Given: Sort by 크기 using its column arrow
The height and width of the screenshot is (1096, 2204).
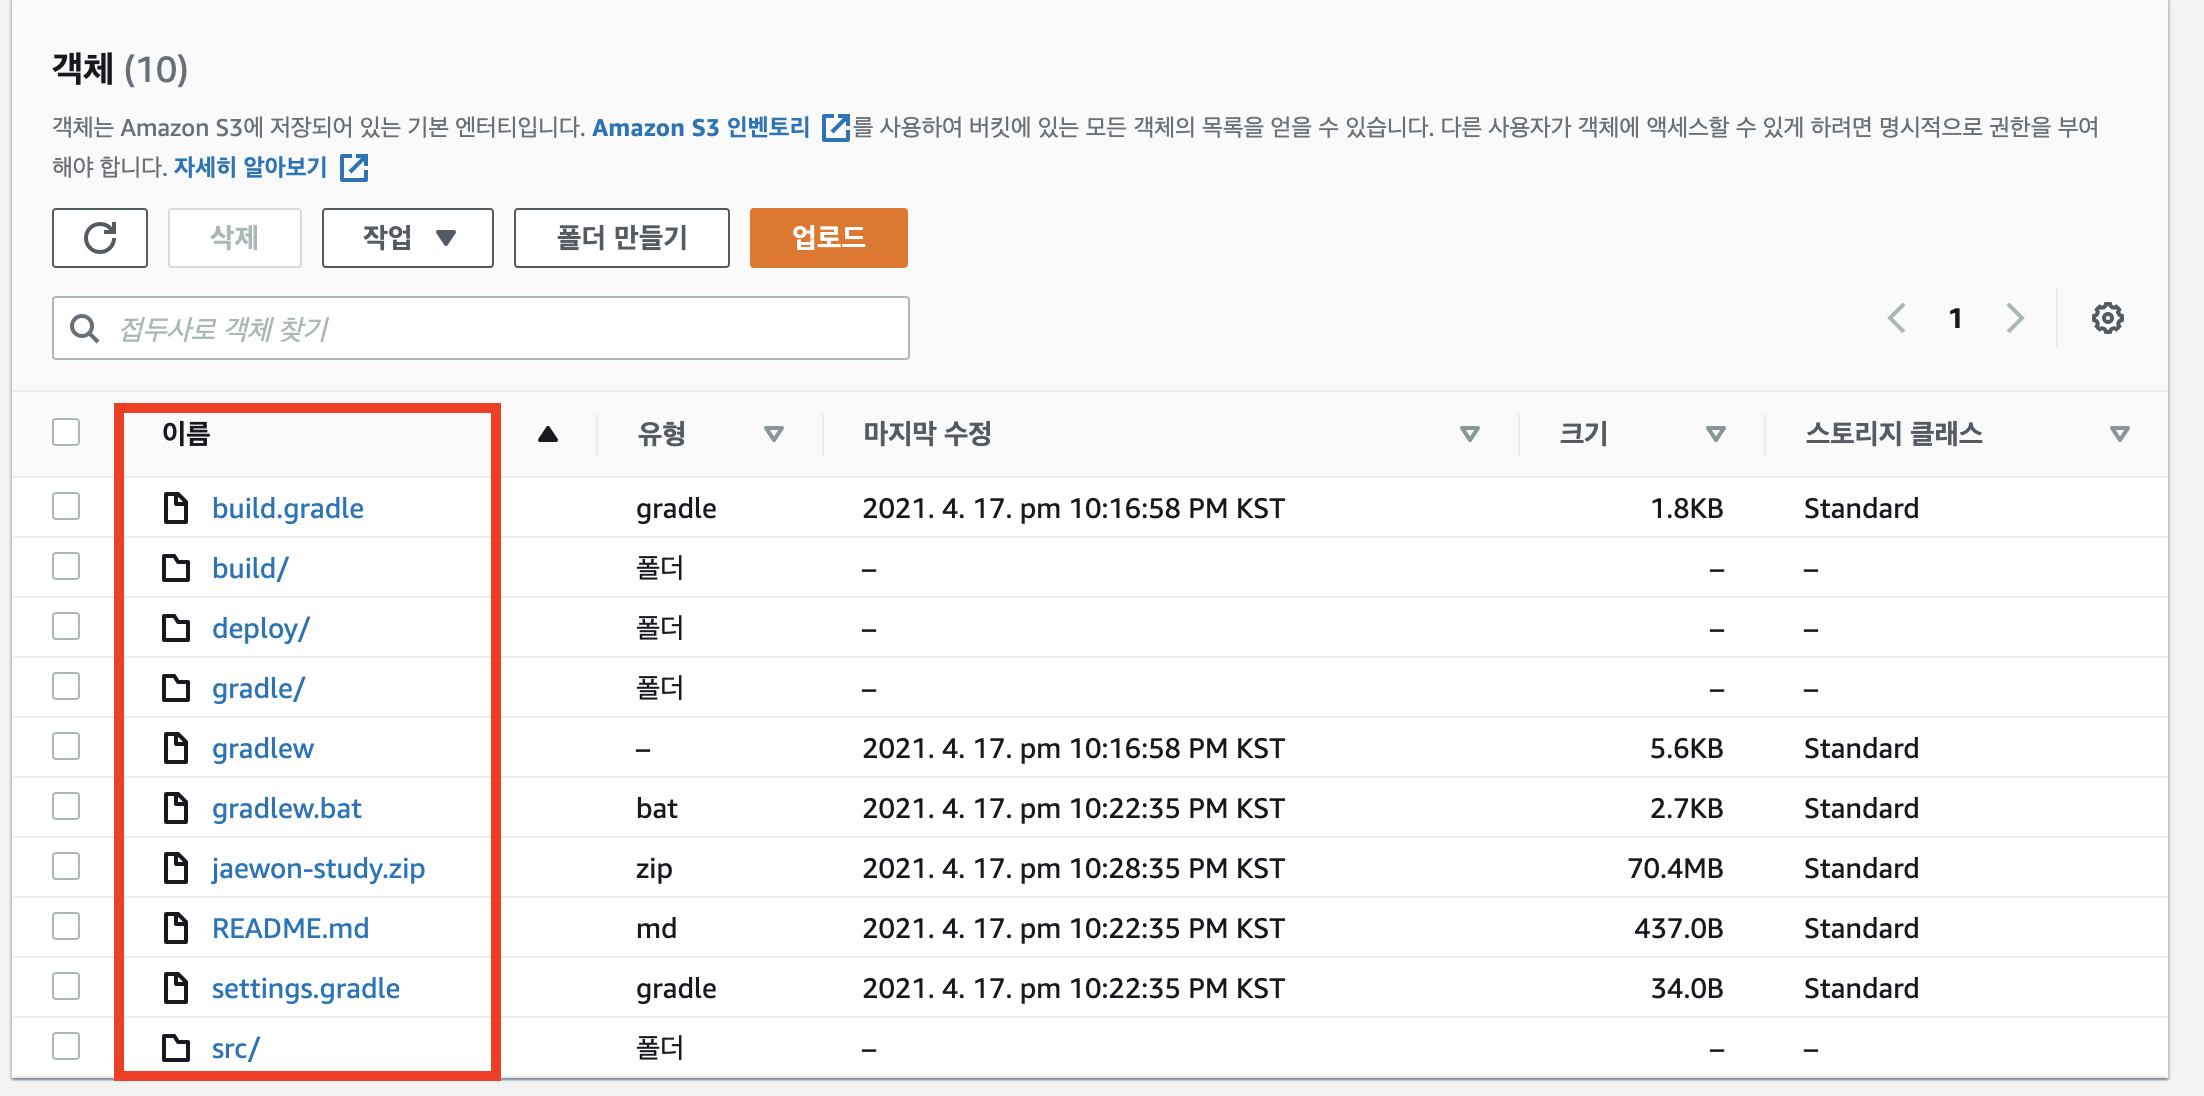Looking at the screenshot, I should pyautogui.click(x=1715, y=434).
